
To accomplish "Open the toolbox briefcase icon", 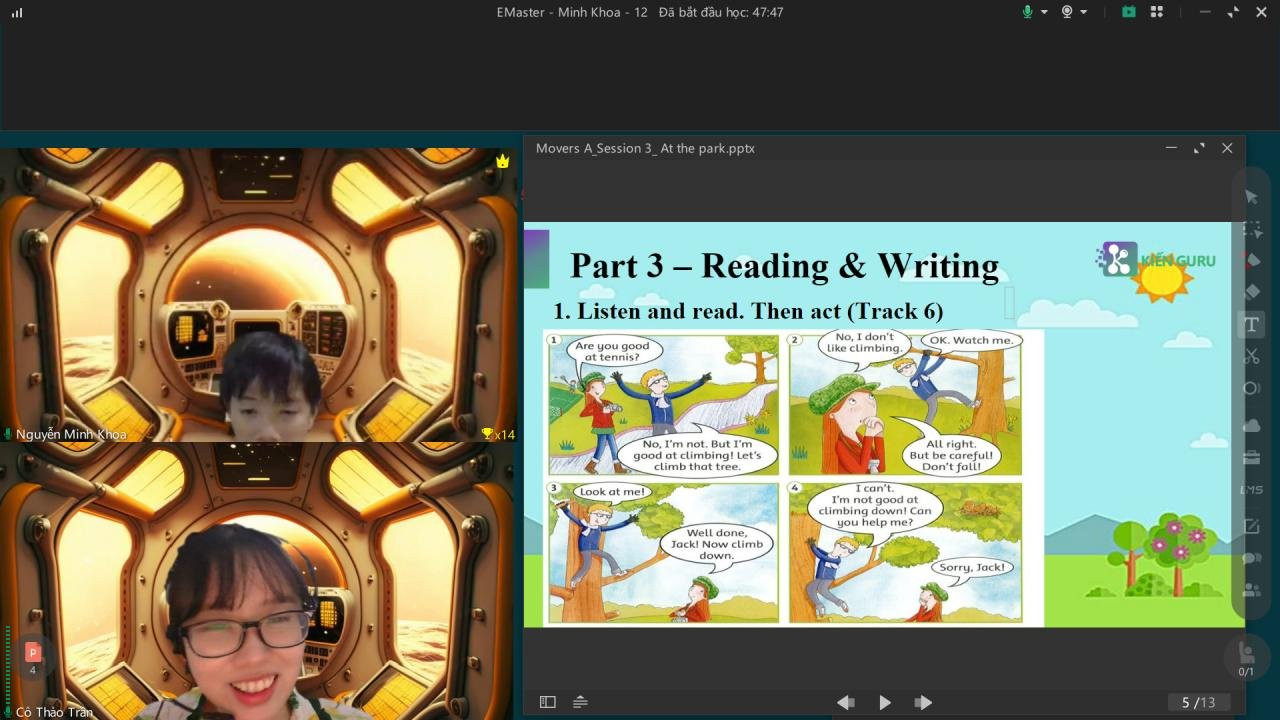I will tap(1251, 458).
